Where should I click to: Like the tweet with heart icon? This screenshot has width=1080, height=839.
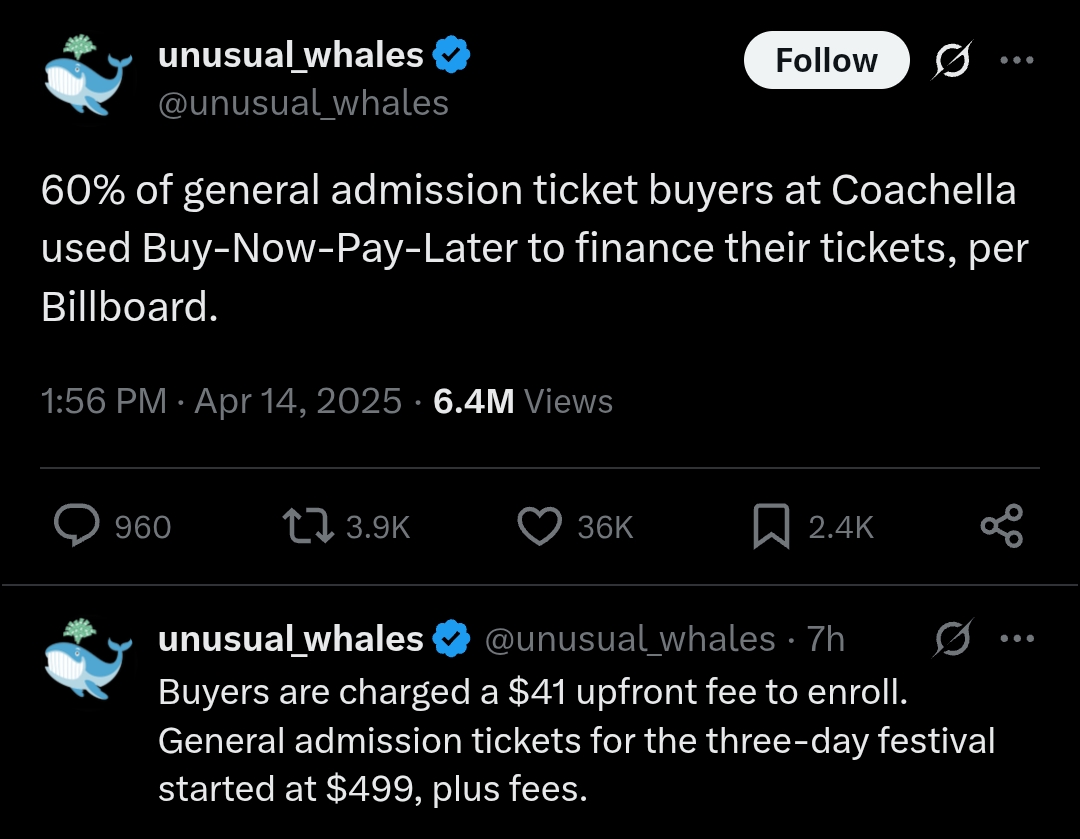[x=540, y=526]
